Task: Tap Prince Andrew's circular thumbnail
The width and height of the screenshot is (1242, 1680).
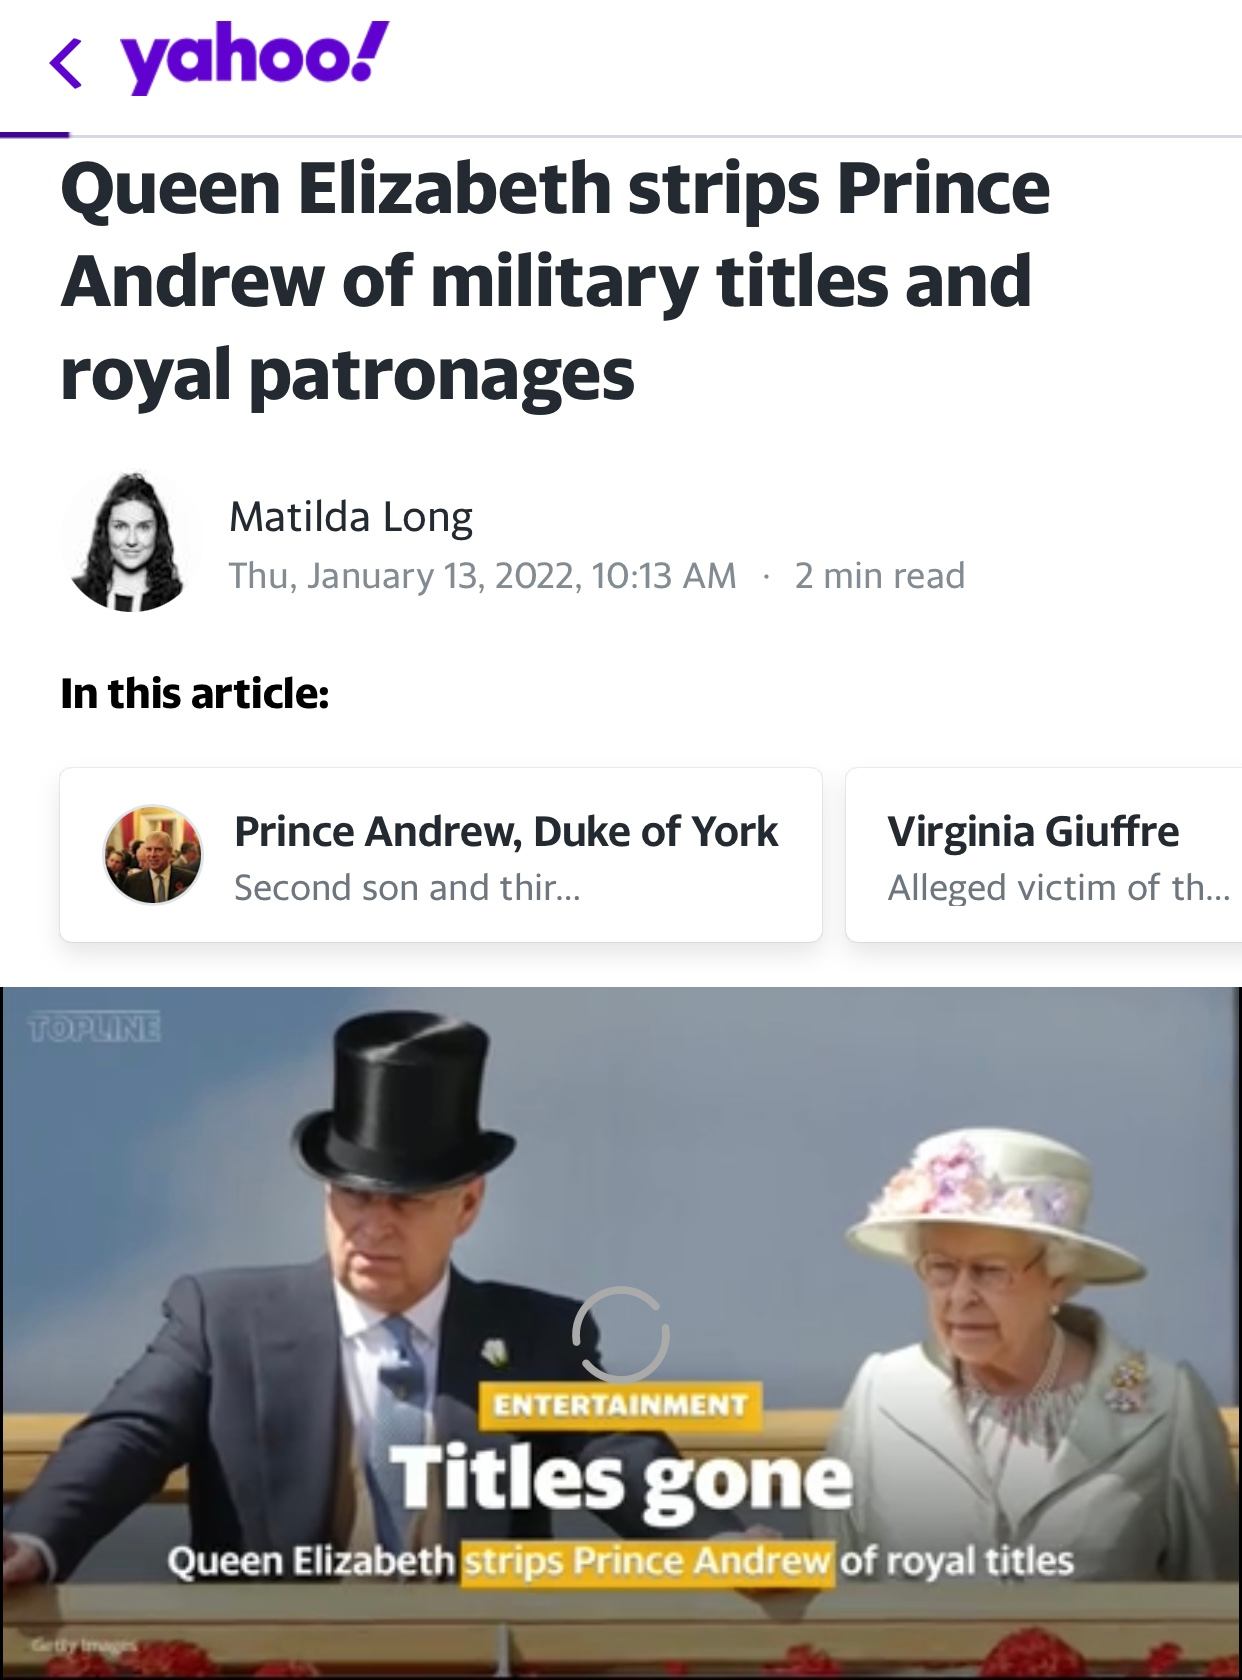Action: pyautogui.click(x=153, y=855)
